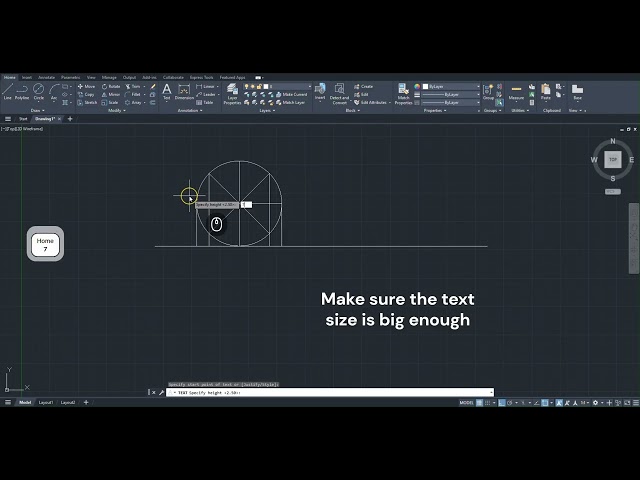Click the Dimension tool
The image size is (640, 480).
[x=184, y=91]
